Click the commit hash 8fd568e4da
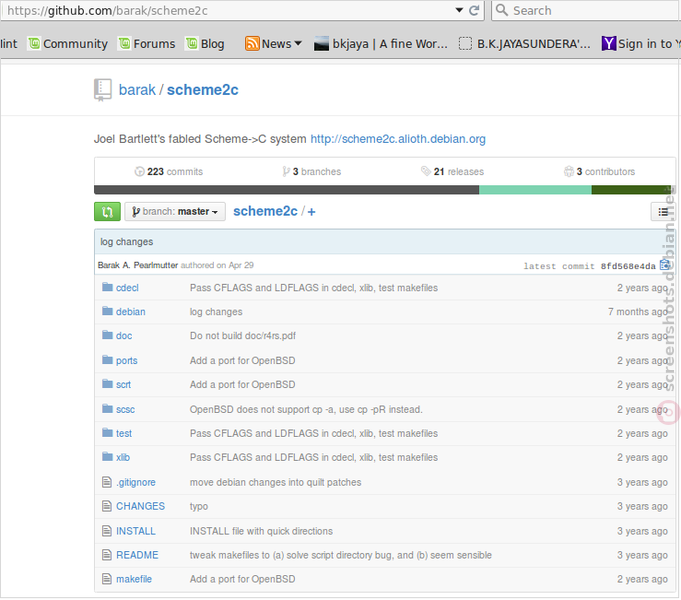The image size is (681, 600). coord(628,266)
